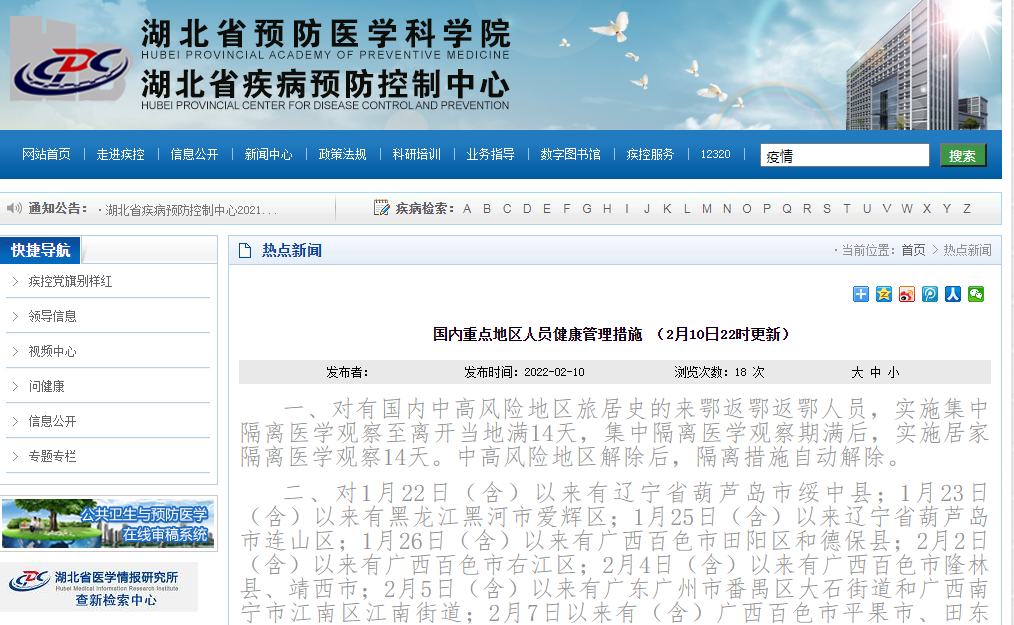The image size is (1014, 625).
Task: Click the CDC logo in header
Action: (70, 67)
